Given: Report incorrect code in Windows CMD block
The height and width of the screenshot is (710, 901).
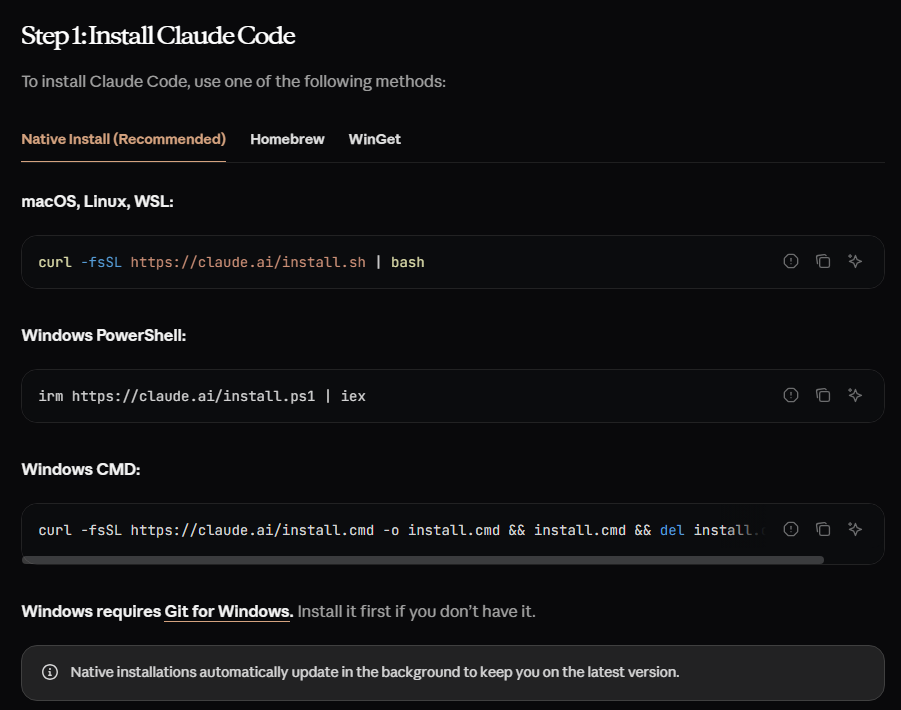Looking at the screenshot, I should (791, 529).
